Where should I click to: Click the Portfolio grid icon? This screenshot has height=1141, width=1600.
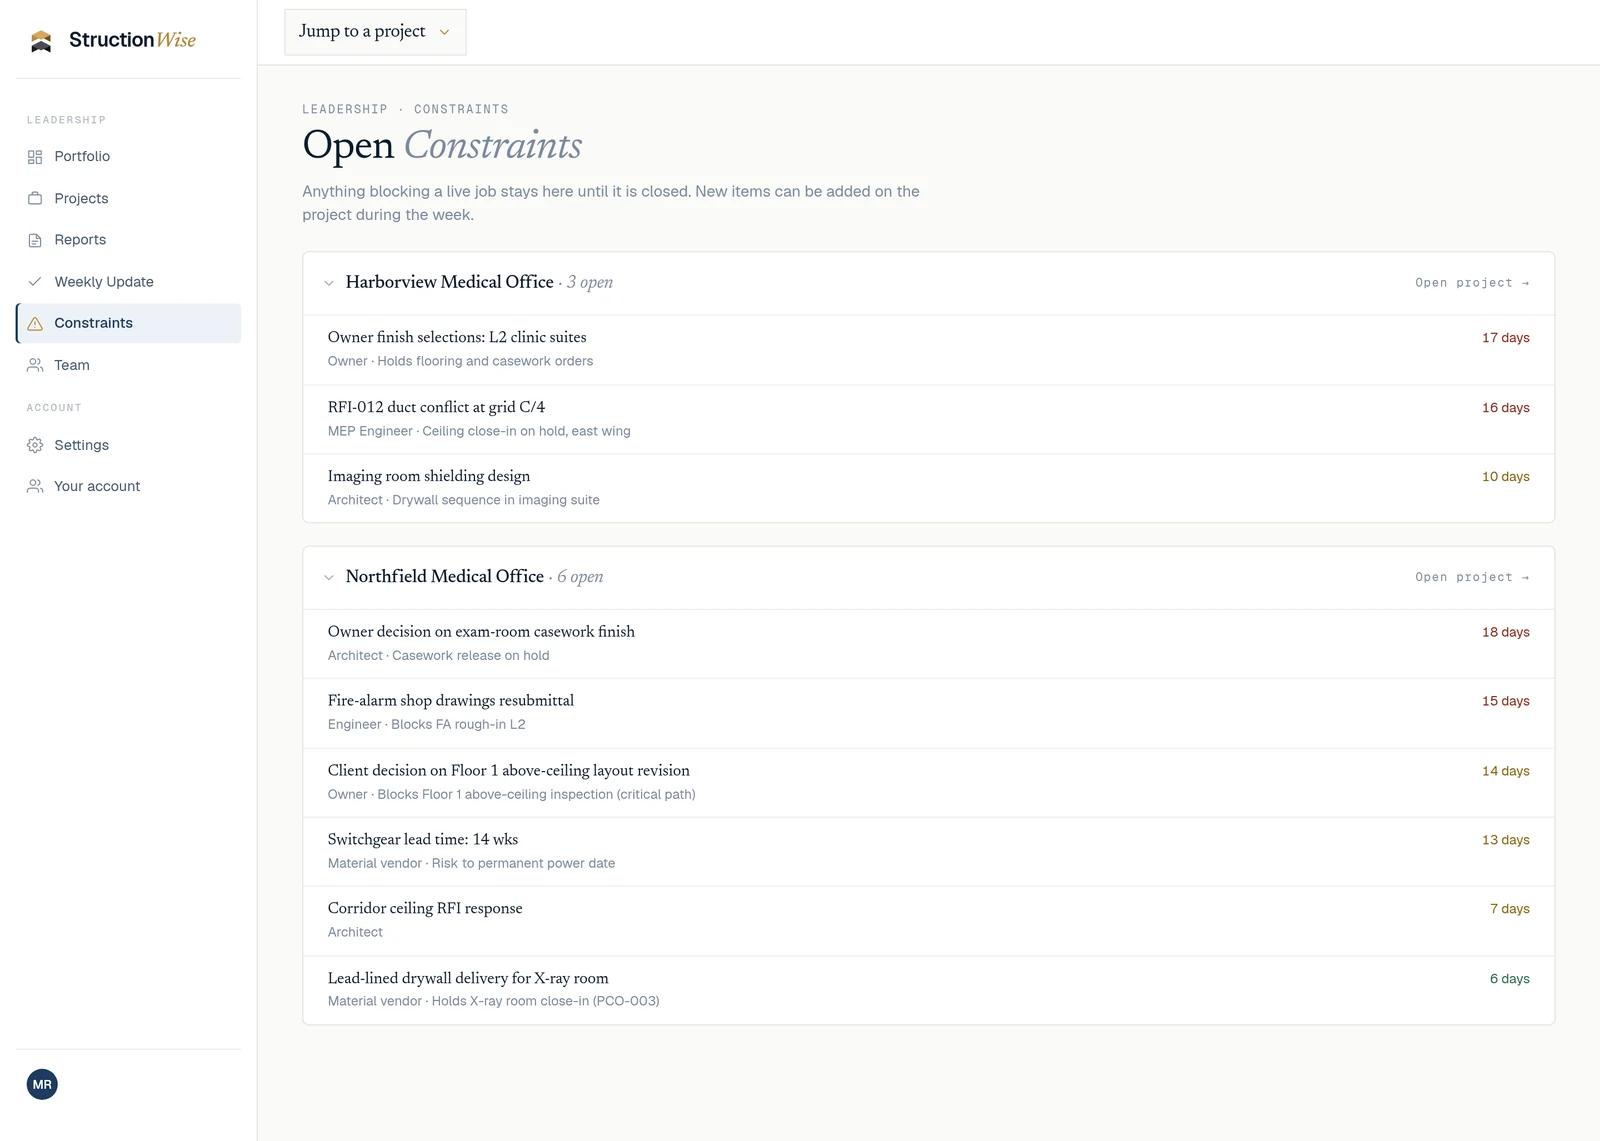click(x=35, y=157)
